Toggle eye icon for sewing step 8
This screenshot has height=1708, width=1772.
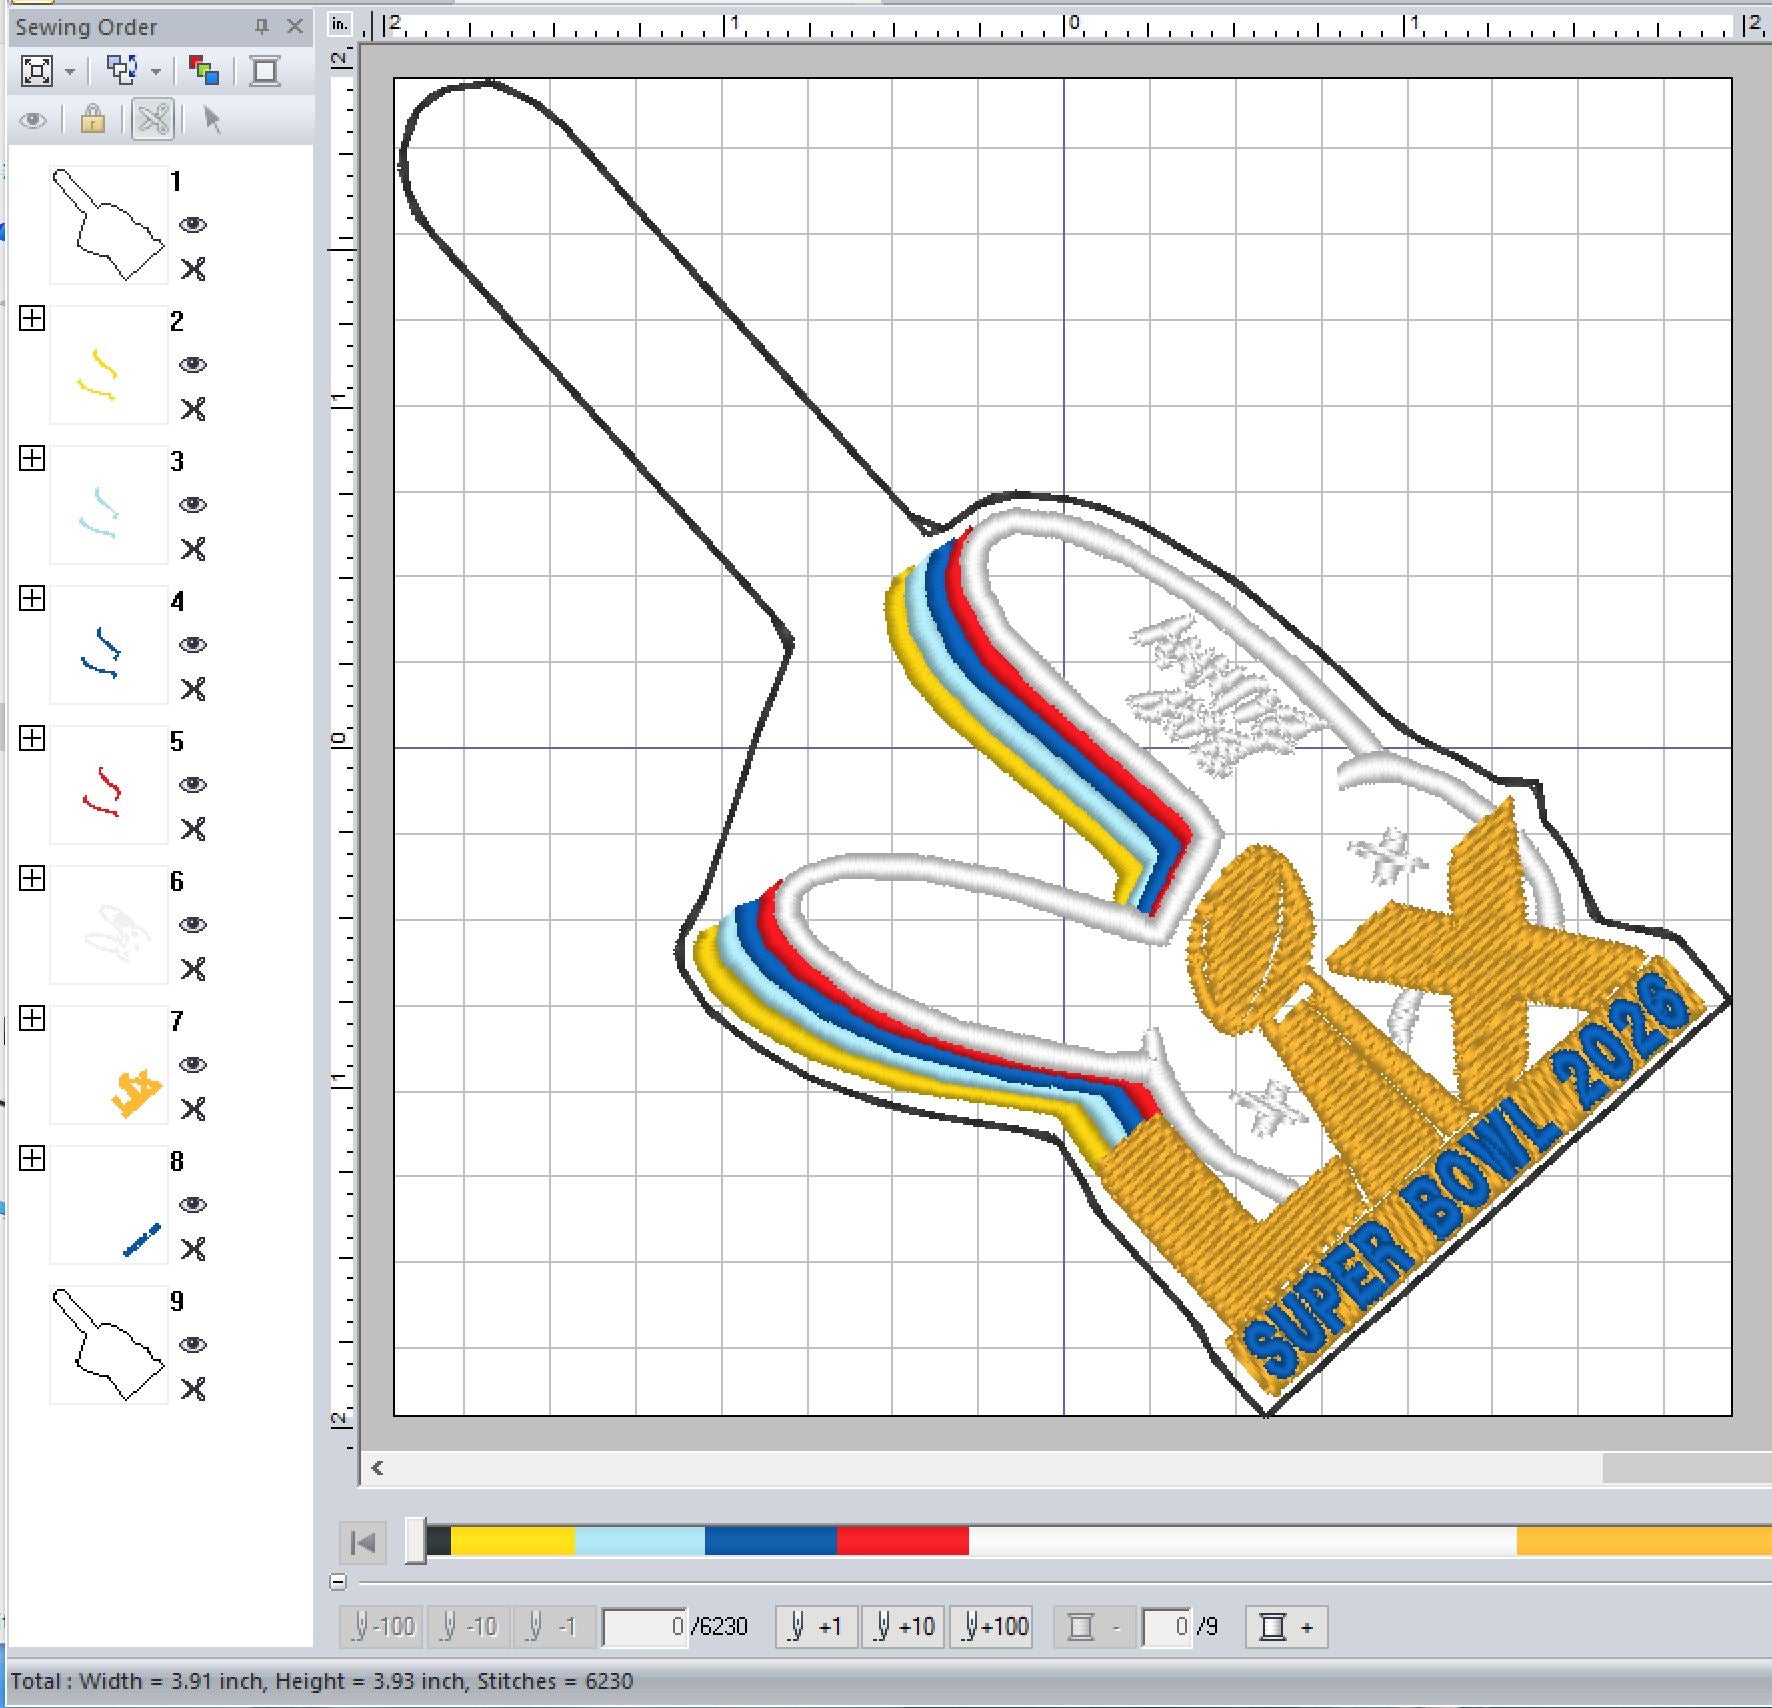(x=193, y=1205)
